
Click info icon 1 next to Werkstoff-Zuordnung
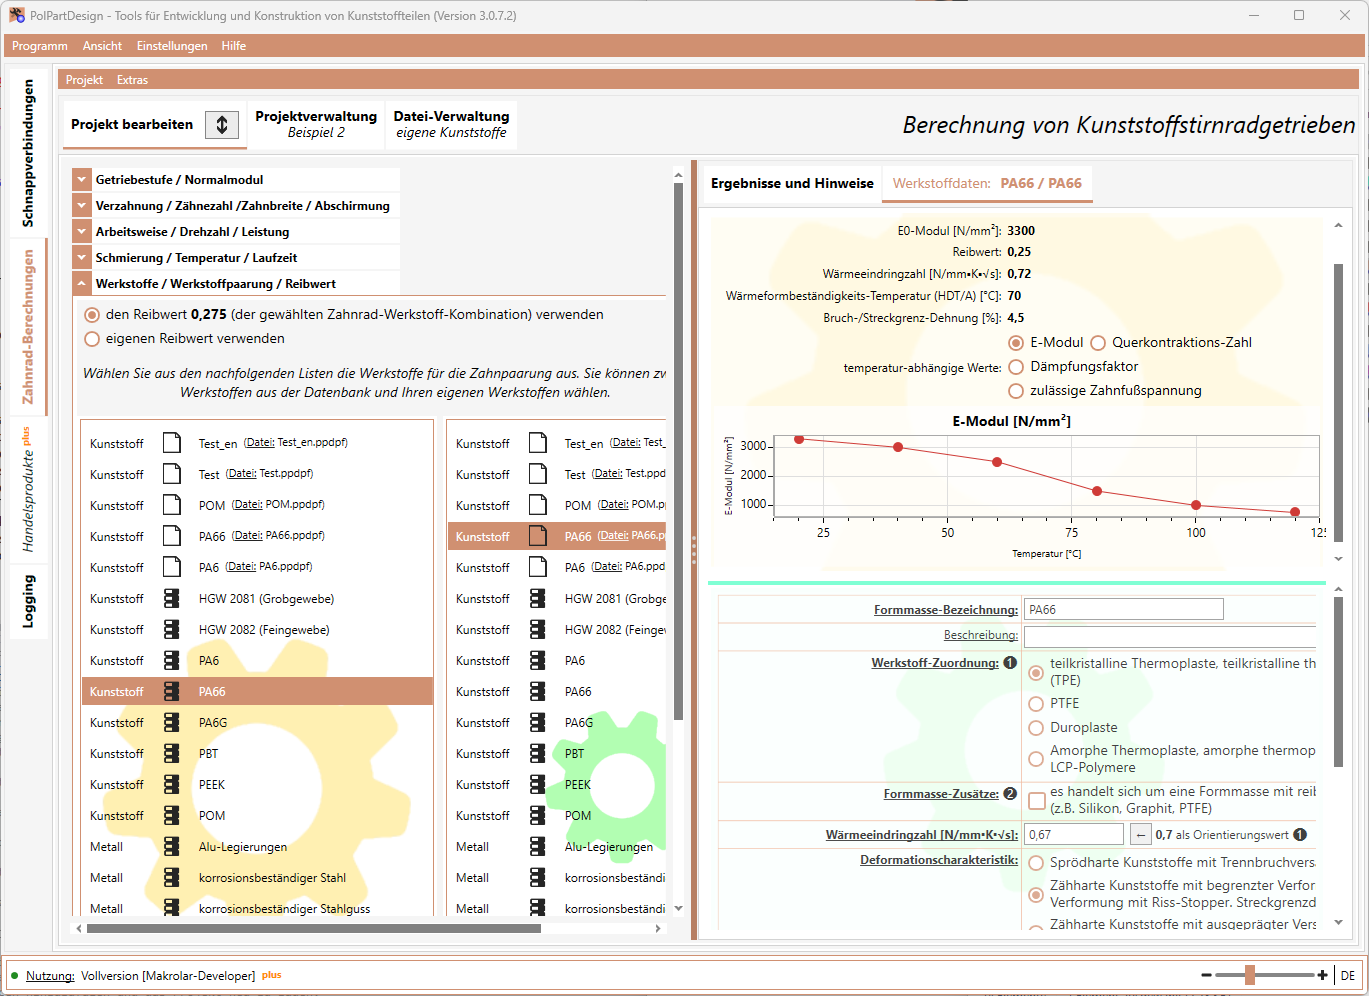click(1010, 663)
